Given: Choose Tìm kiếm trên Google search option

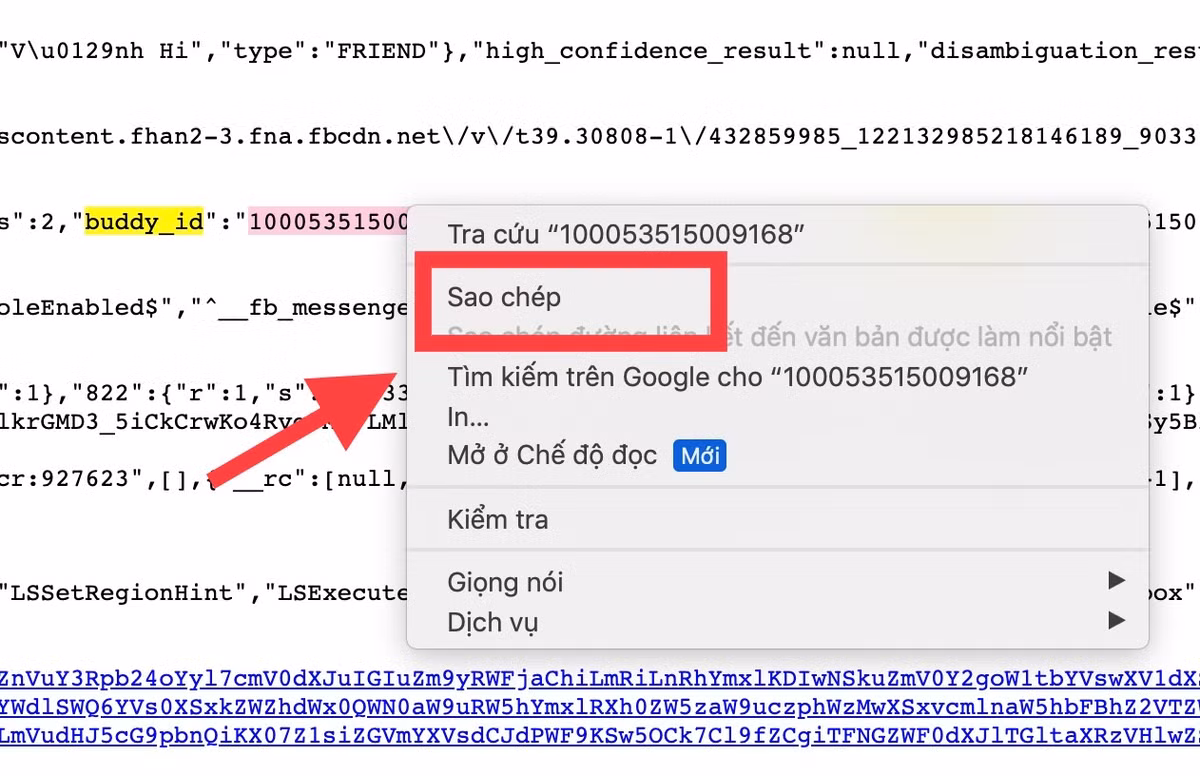Looking at the screenshot, I should (738, 377).
